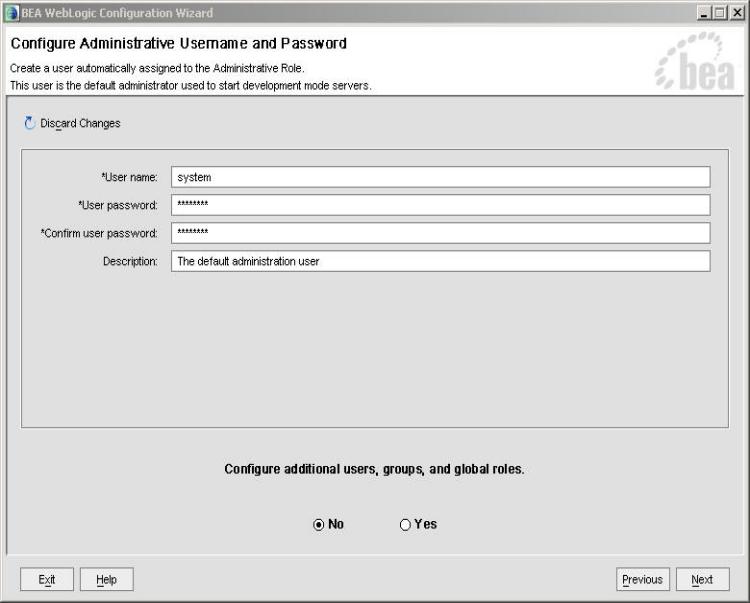Click the "Create a user automatically assigned" line
This screenshot has height=603, width=750.
tap(157, 68)
